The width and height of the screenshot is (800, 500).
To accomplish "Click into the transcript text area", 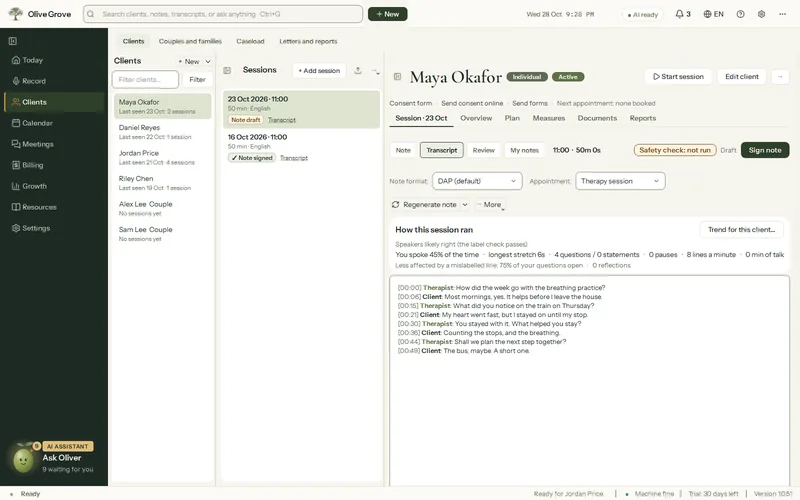I will point(589,380).
